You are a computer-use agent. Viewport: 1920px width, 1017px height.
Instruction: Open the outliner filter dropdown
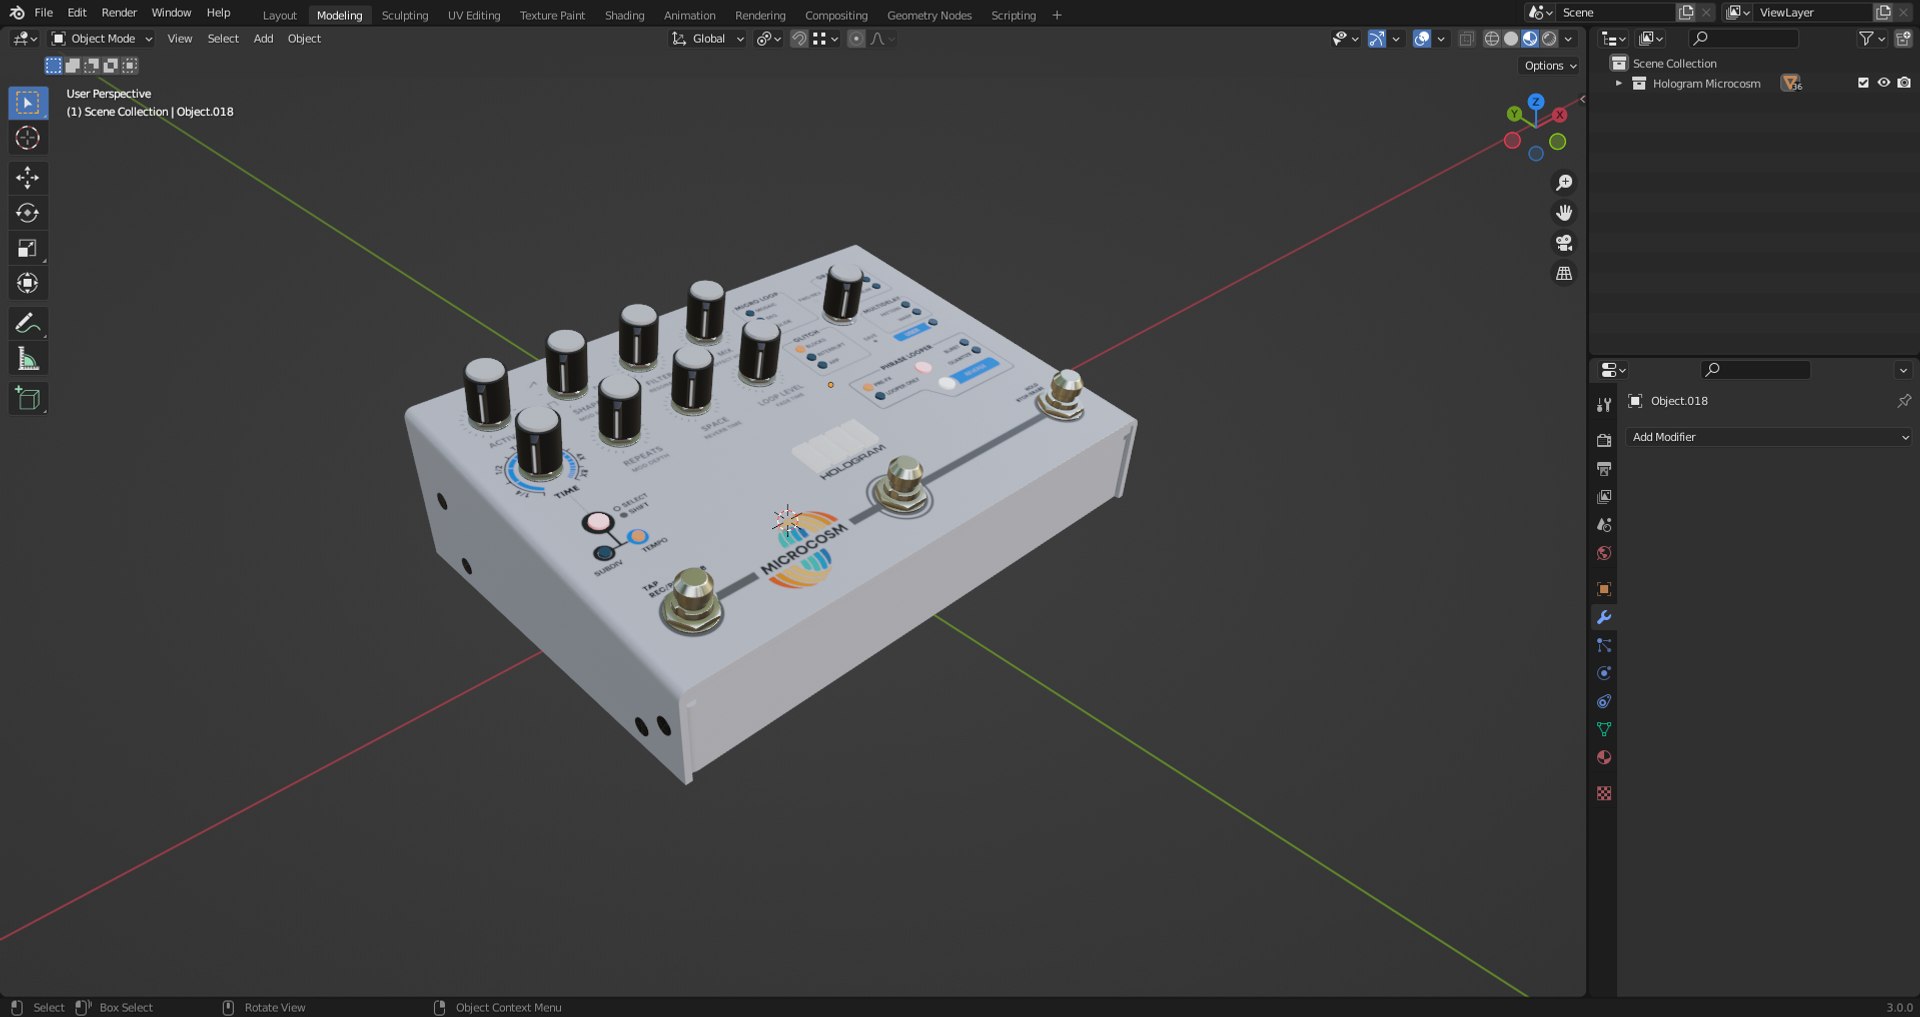tap(1872, 39)
